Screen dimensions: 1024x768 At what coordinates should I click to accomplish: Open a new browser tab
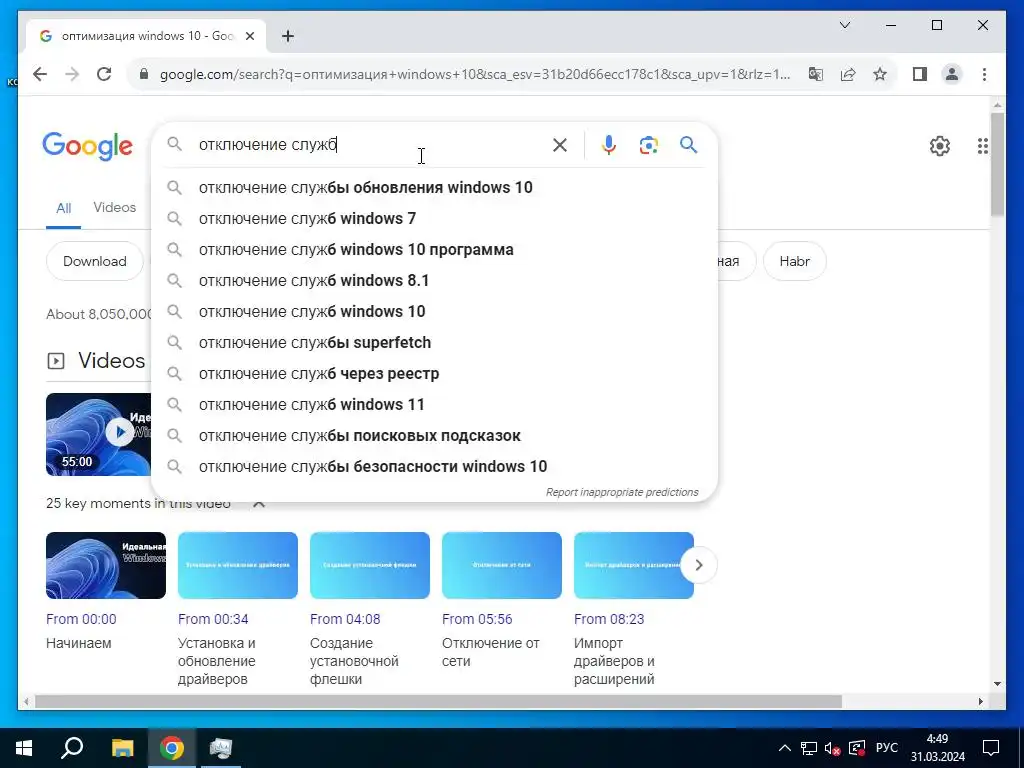288,37
